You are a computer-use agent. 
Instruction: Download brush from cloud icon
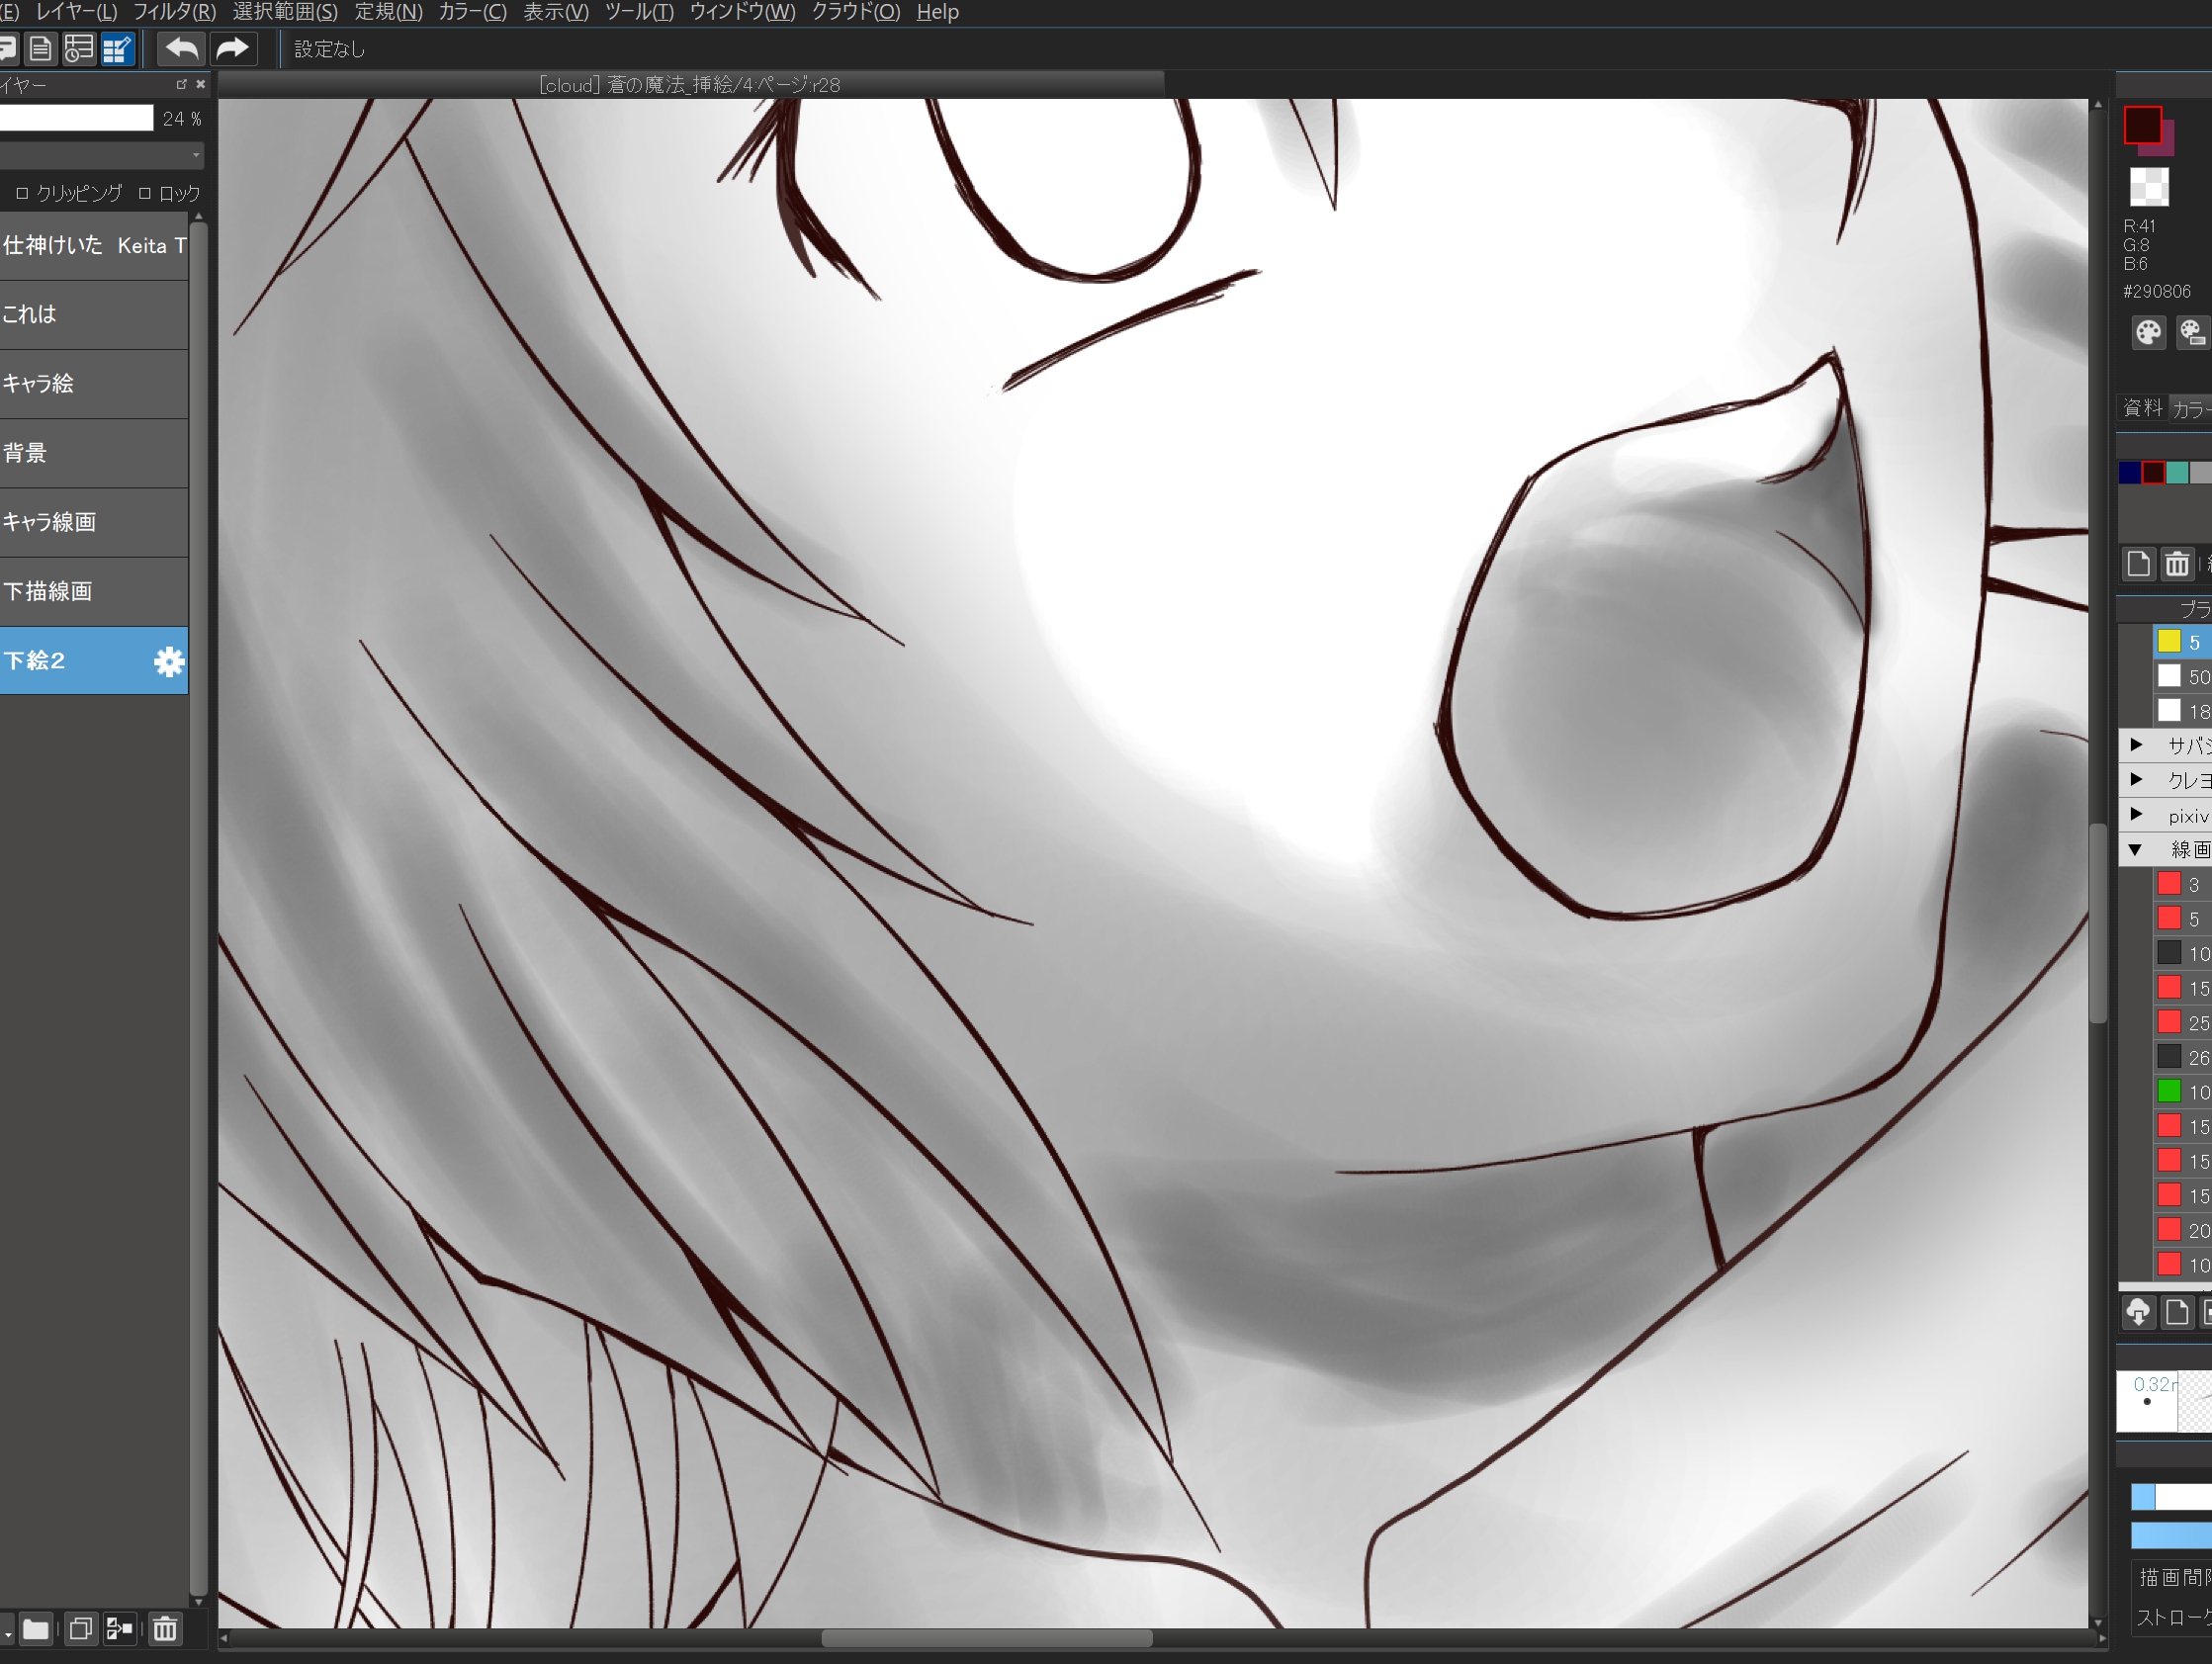click(2138, 1311)
